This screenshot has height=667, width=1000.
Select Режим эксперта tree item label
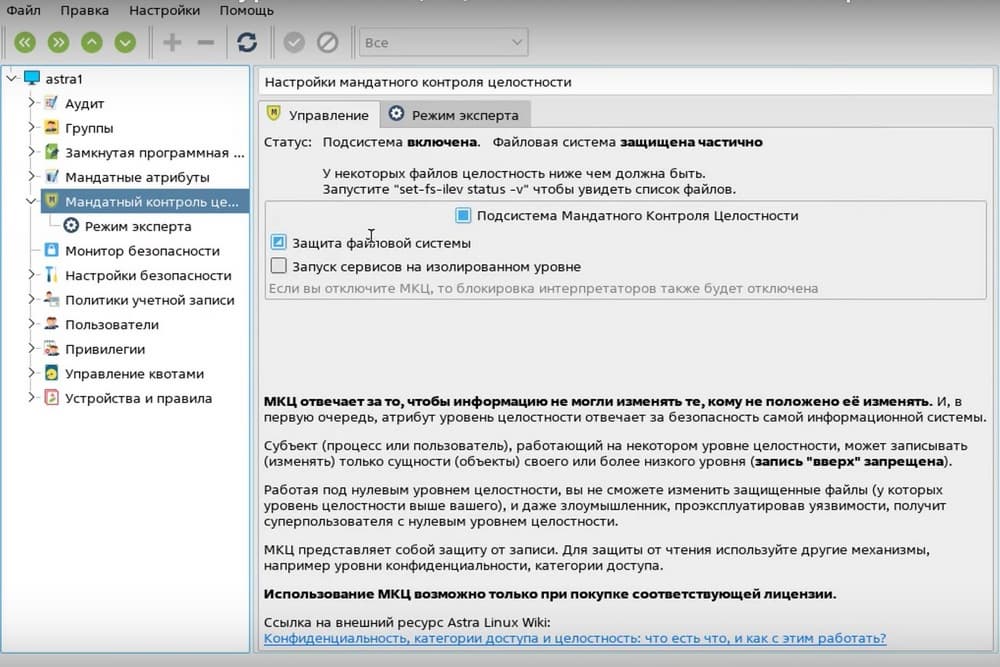tap(138, 226)
